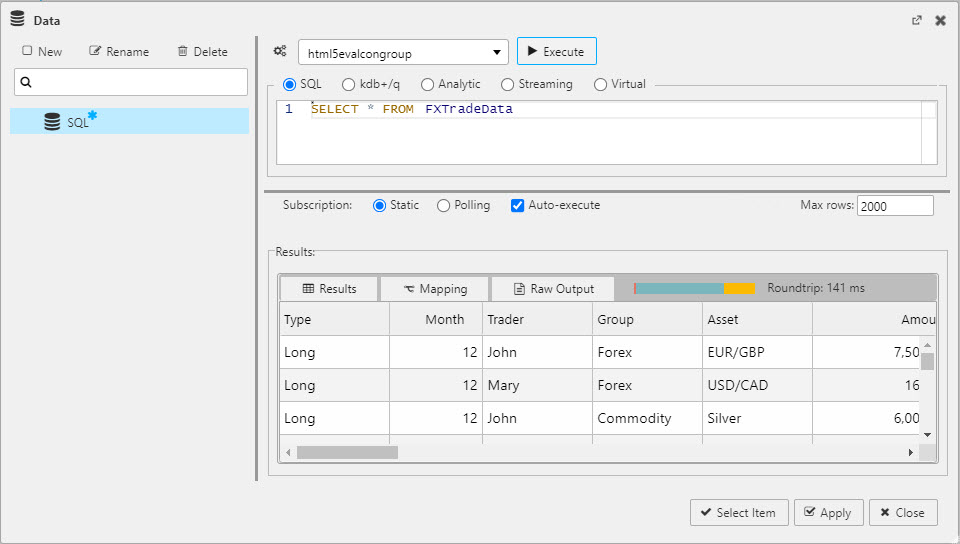Switch subscription to Polling
Screen dimensions: 960x544
point(443,205)
